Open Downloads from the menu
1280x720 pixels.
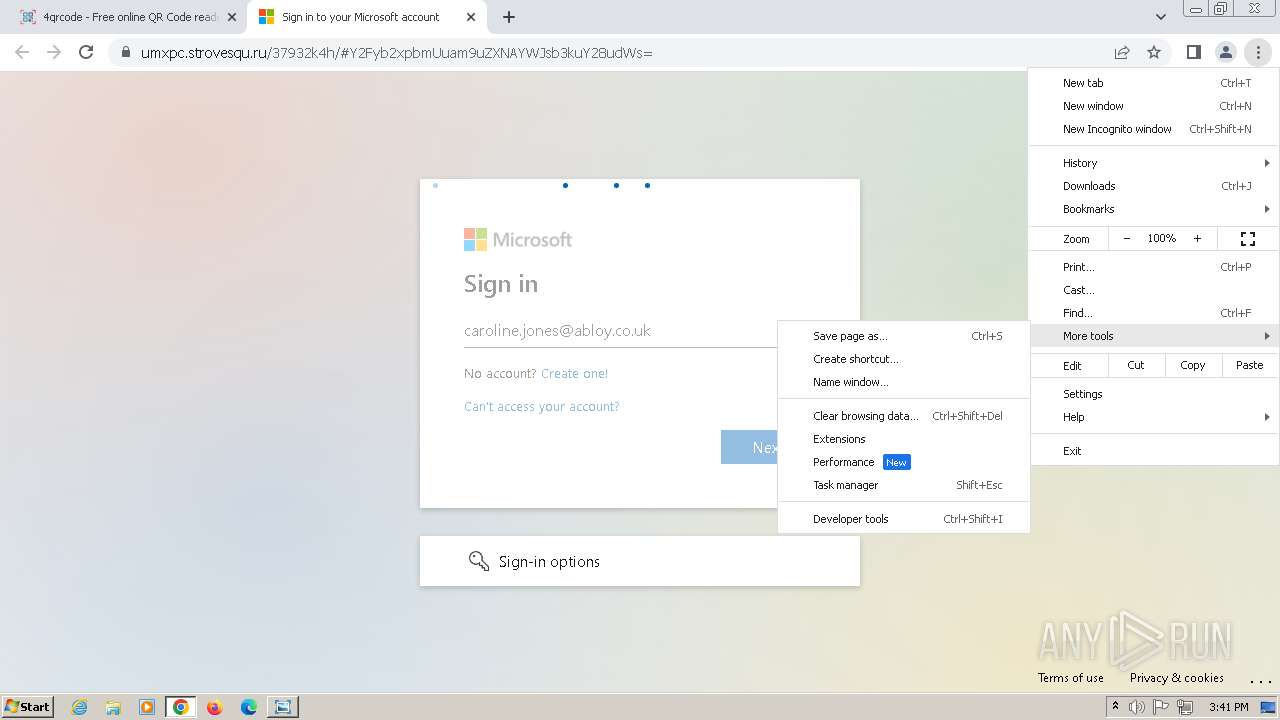[1154, 186]
